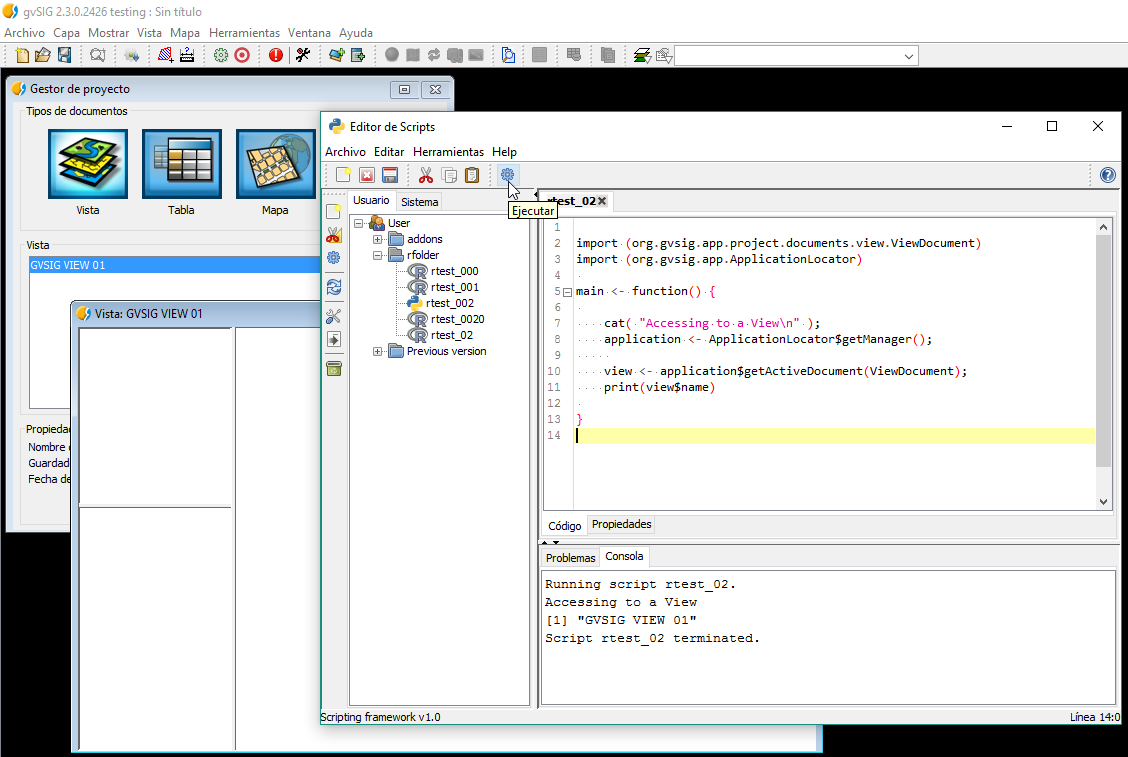Paste code using the clipboard icon
Image resolution: width=1128 pixels, height=757 pixels.
[x=471, y=174]
